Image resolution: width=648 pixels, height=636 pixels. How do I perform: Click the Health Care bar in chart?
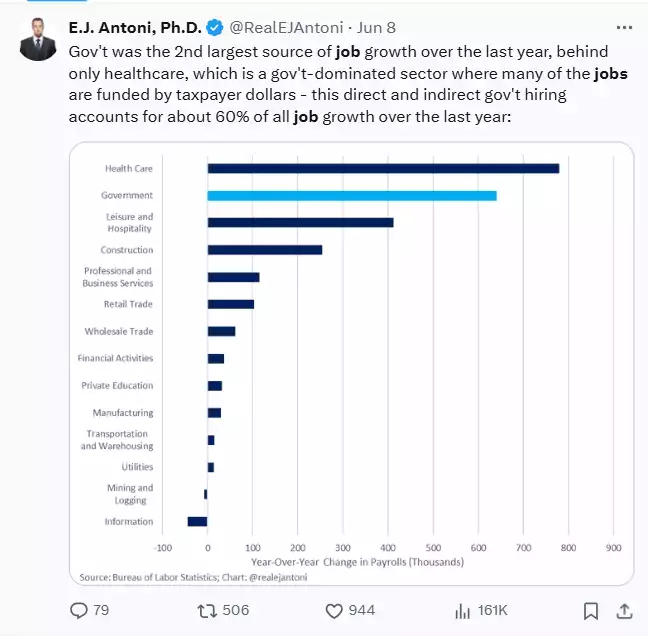coord(383,168)
